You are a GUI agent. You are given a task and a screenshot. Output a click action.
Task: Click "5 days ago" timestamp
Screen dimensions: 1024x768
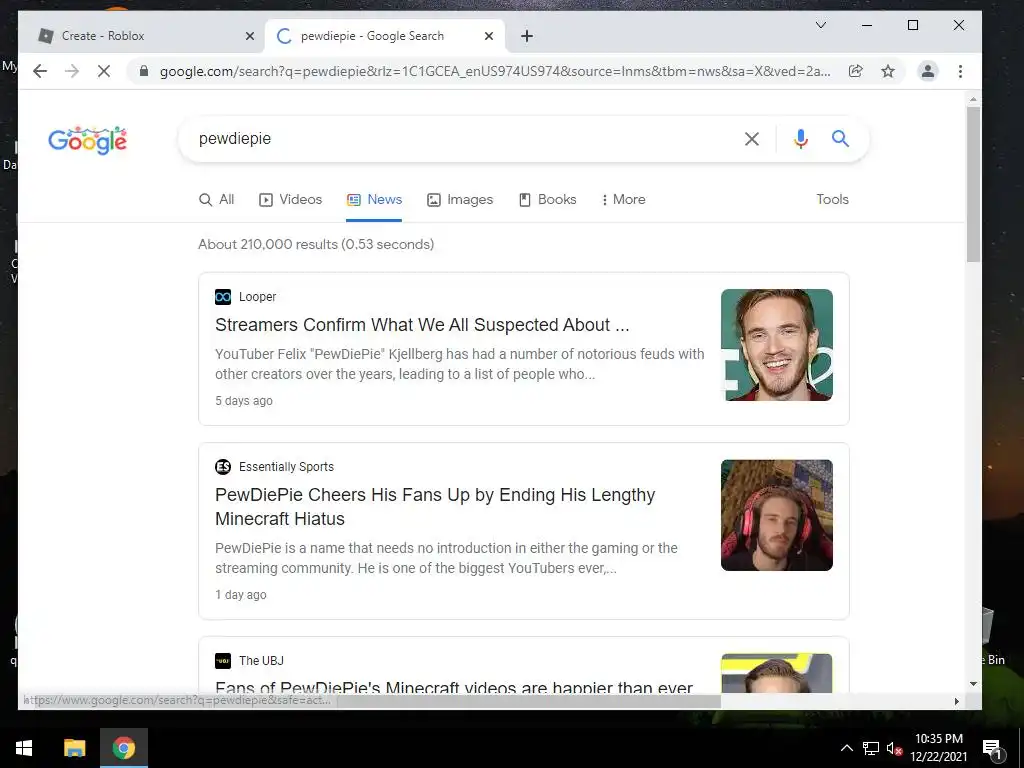click(244, 401)
